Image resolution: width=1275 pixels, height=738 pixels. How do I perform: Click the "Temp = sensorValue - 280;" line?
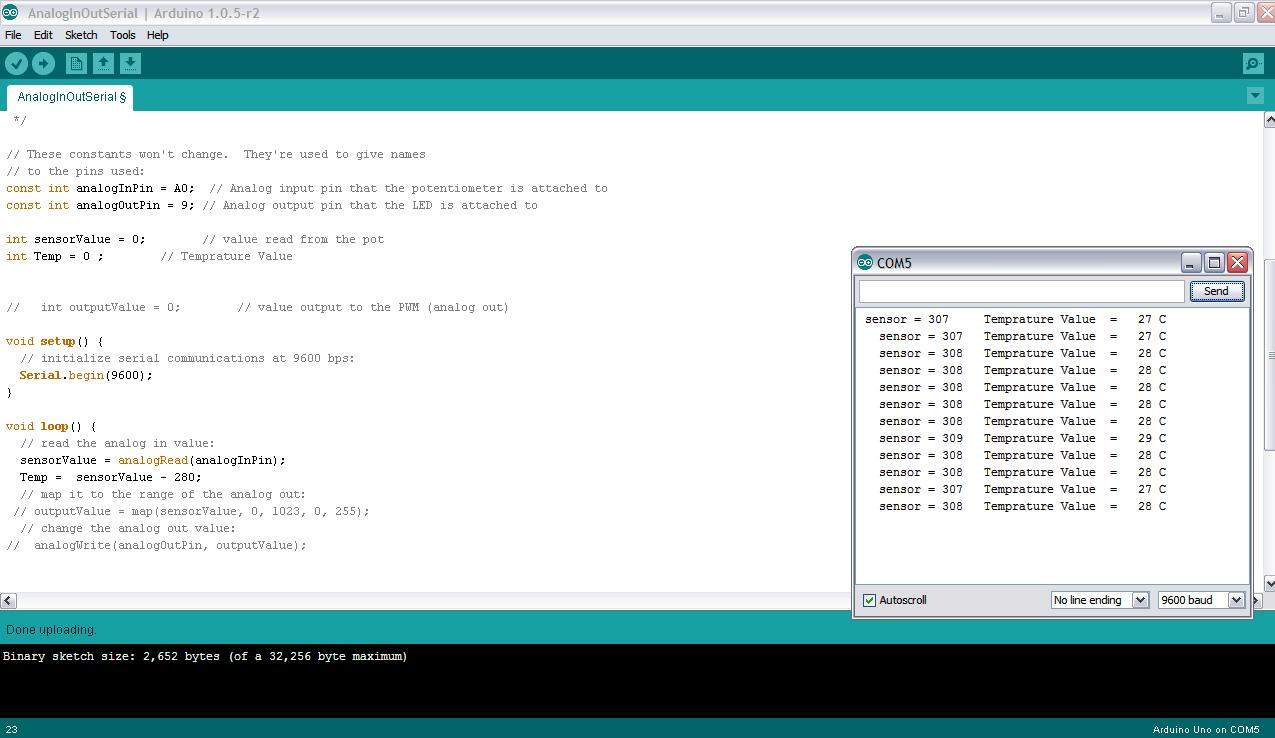pyautogui.click(x=110, y=477)
